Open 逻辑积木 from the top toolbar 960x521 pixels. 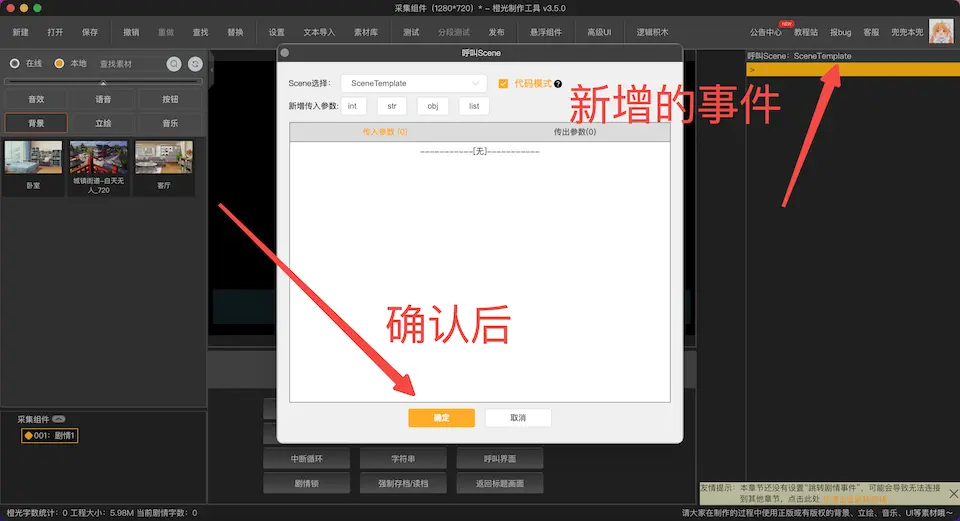652,32
